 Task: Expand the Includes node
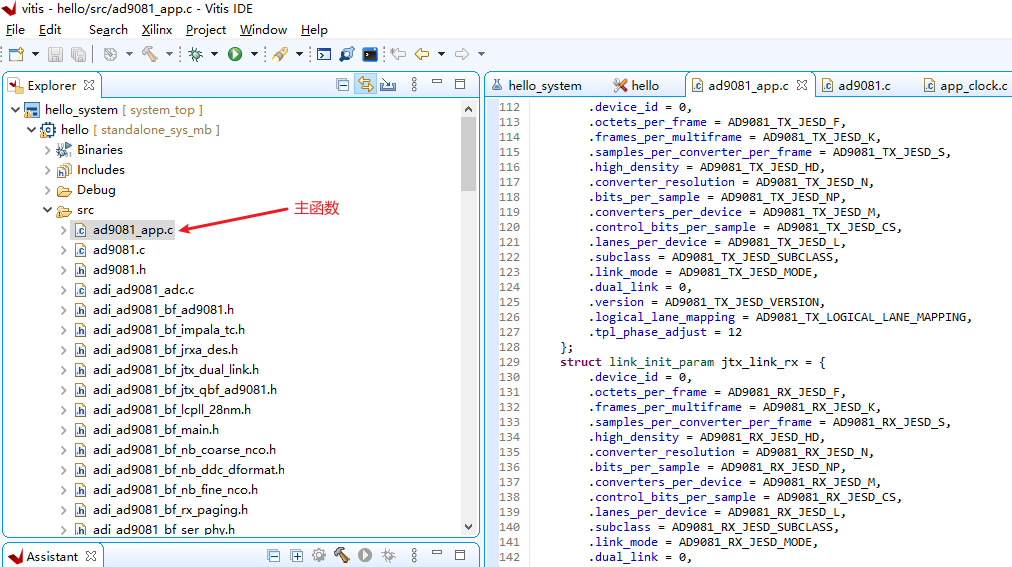47,170
